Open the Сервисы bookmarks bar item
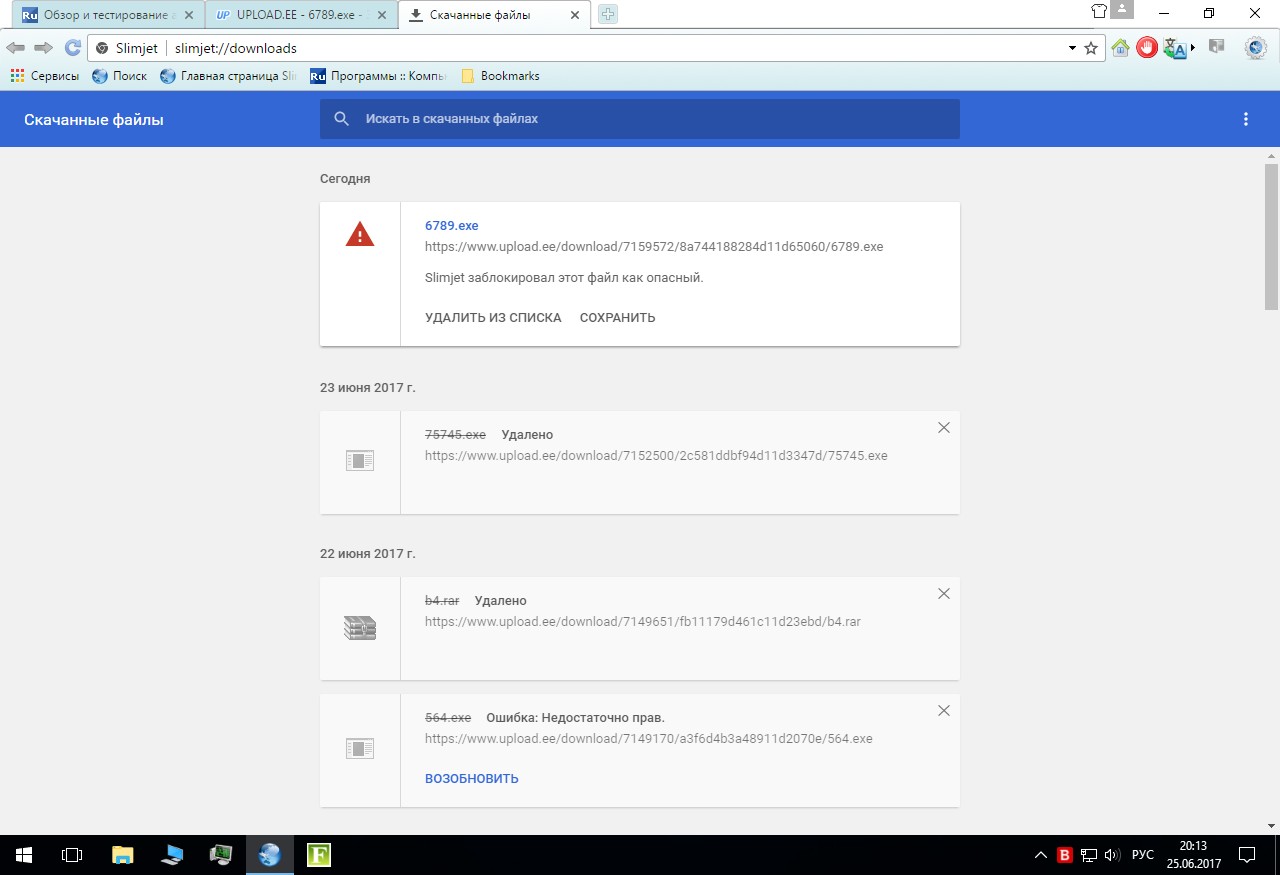 pos(44,76)
